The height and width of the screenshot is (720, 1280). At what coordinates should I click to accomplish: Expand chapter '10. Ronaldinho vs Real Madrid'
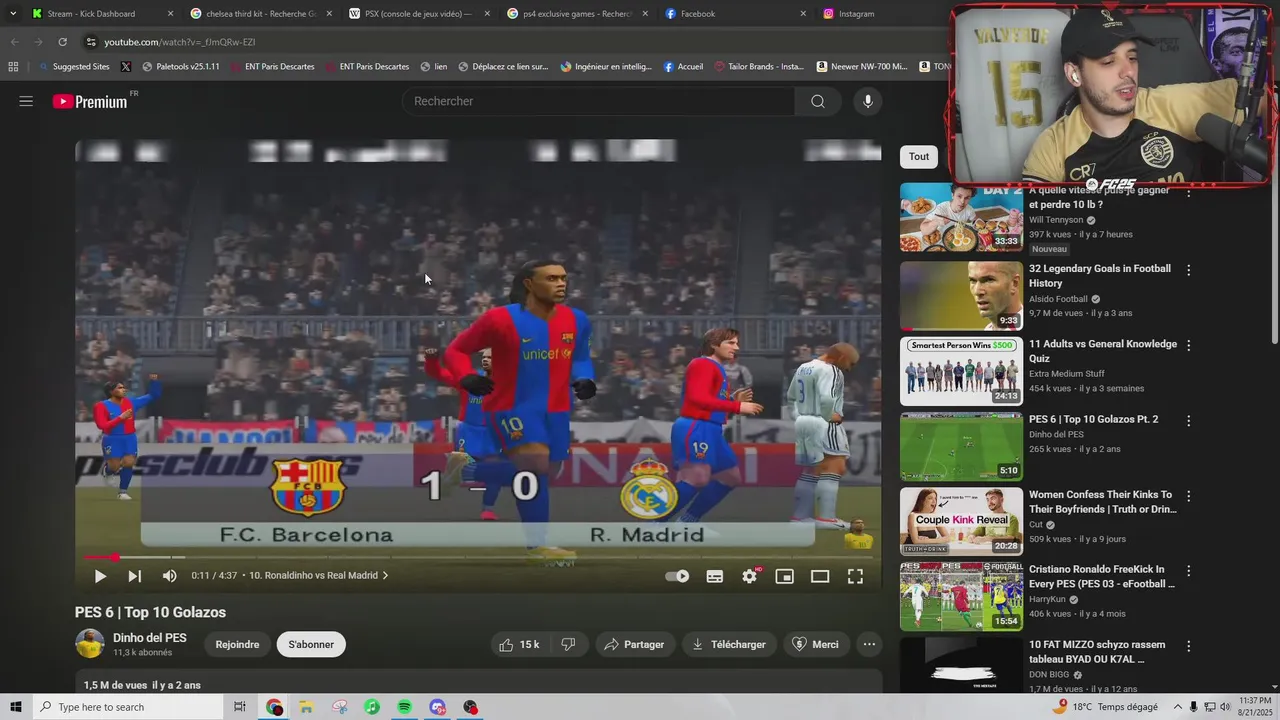(318, 575)
